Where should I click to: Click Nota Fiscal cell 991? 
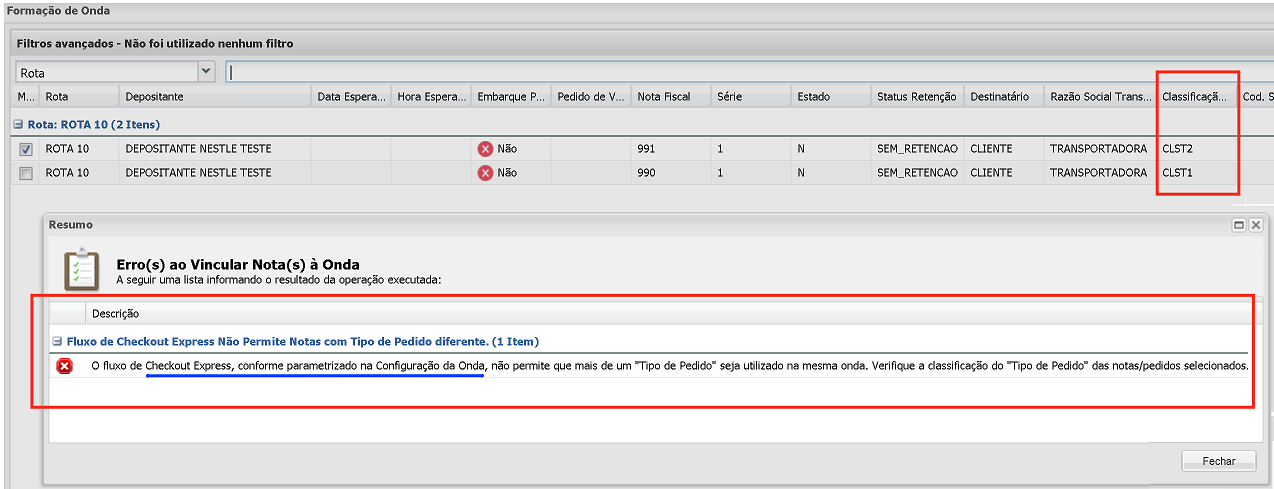[x=671, y=149]
